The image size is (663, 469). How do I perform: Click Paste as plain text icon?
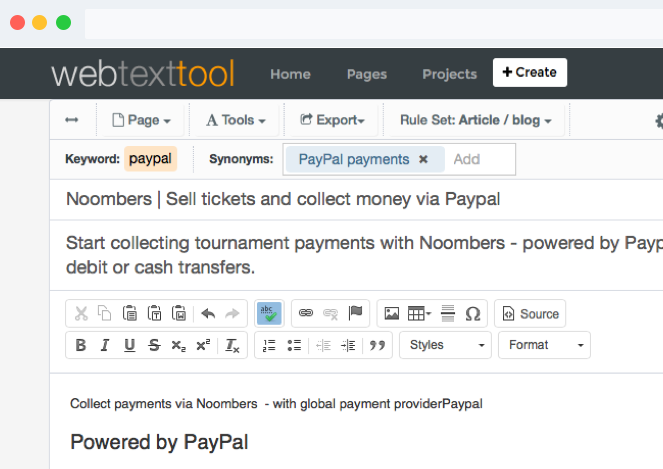(x=154, y=314)
